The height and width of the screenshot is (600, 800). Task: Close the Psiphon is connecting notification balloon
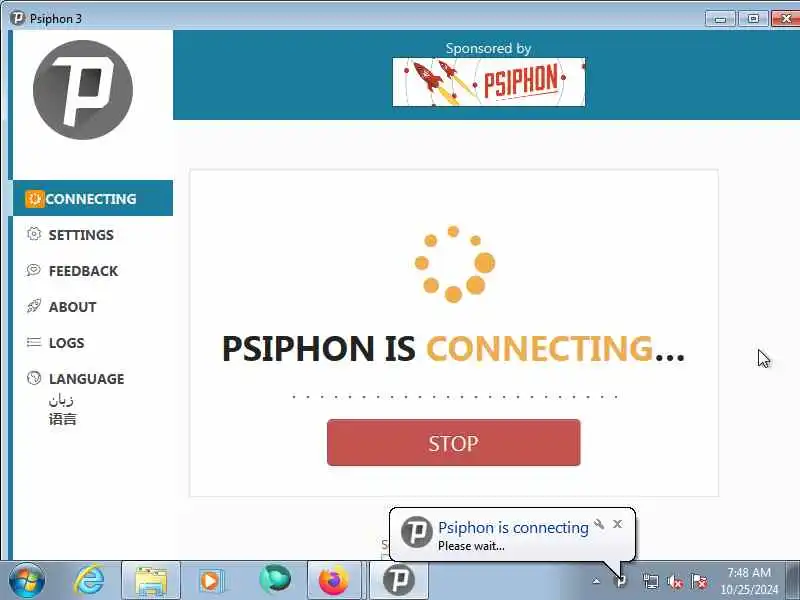click(618, 524)
